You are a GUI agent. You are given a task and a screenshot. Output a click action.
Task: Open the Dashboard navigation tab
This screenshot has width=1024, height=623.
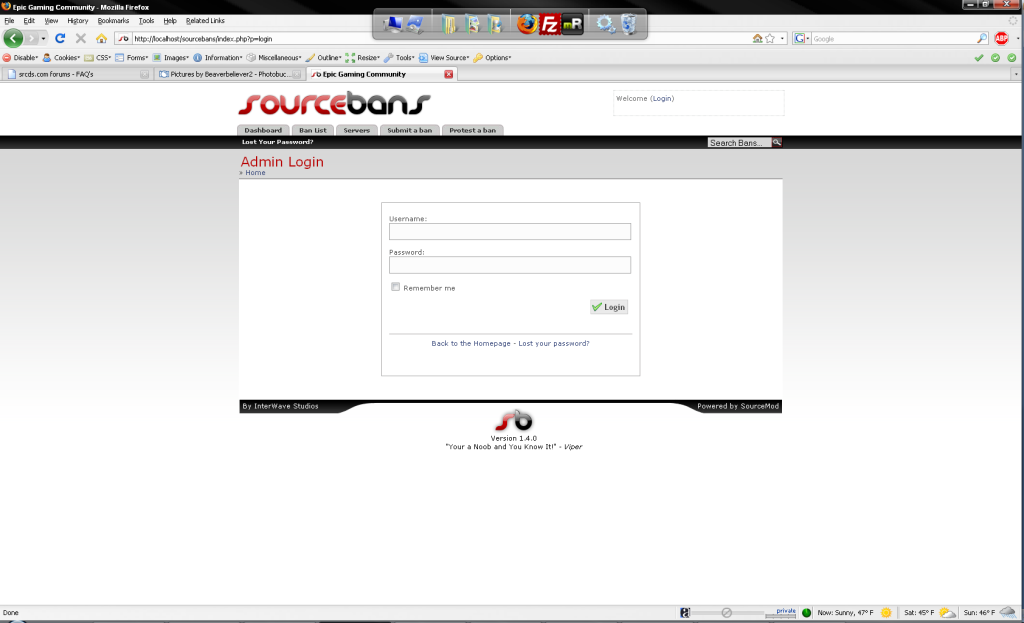click(x=263, y=130)
